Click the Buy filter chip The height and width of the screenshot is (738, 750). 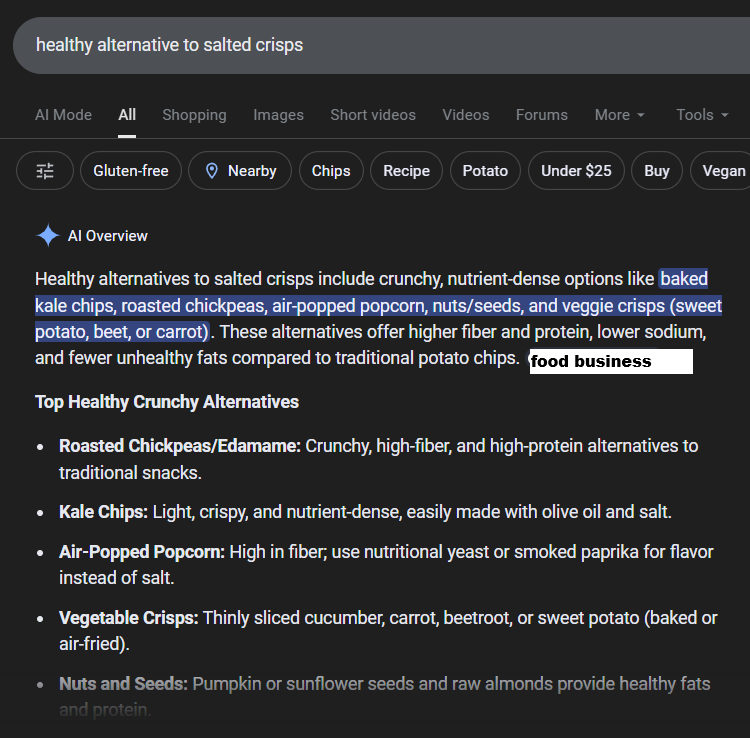pyautogui.click(x=657, y=171)
